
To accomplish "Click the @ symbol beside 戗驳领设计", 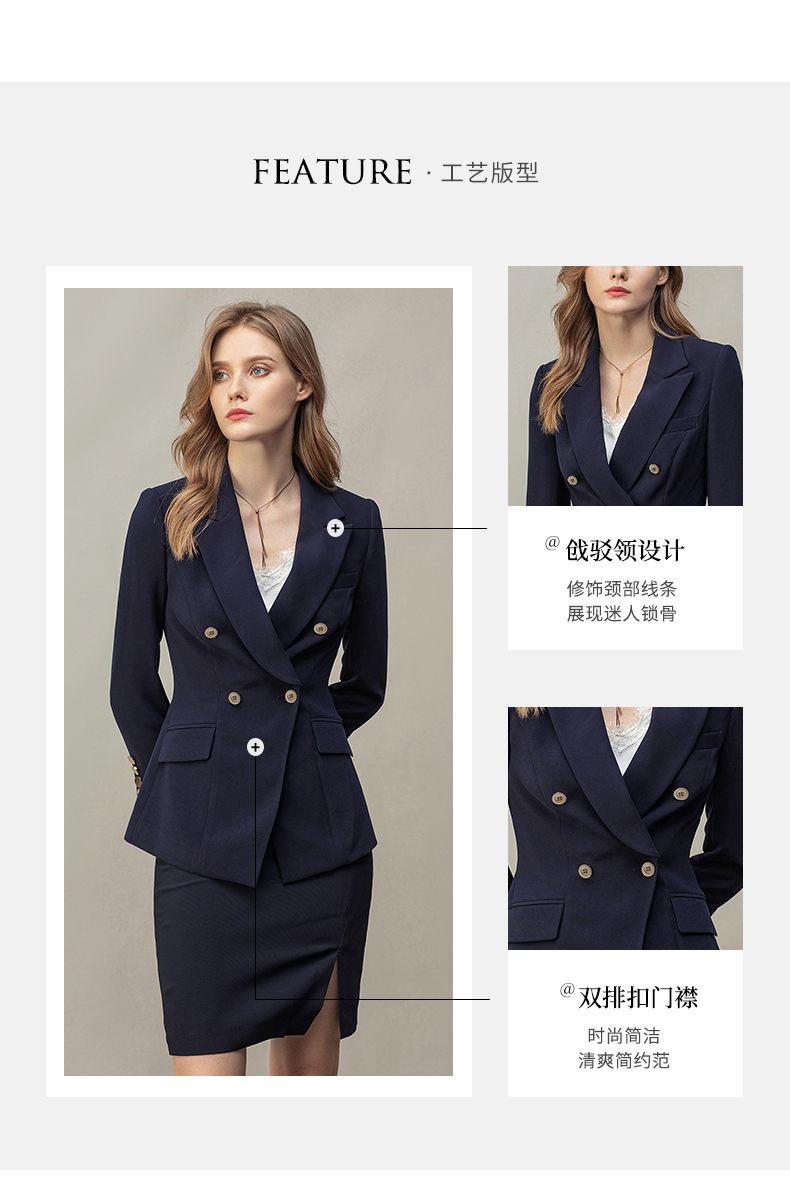I will pyautogui.click(x=552, y=543).
